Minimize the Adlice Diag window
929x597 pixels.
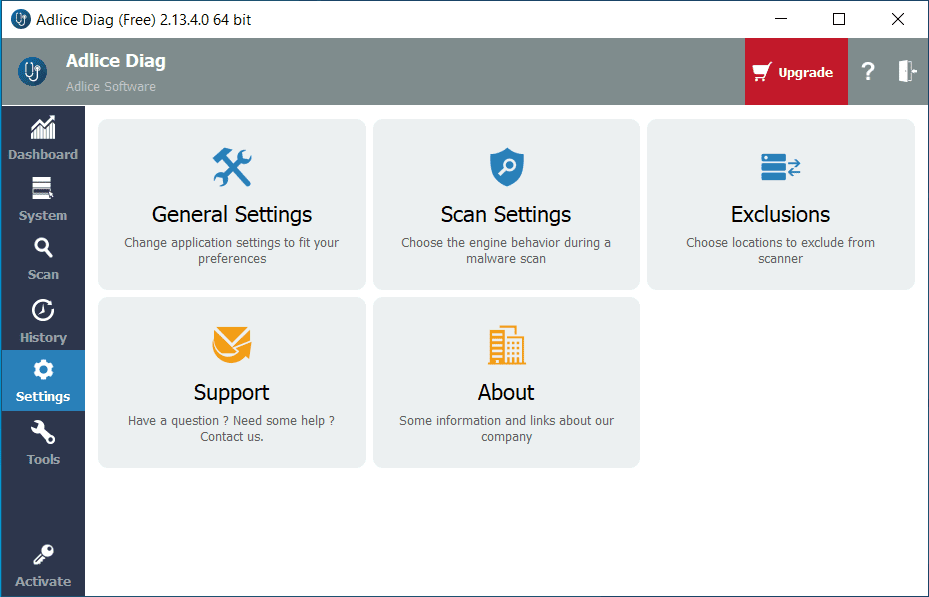click(781, 19)
